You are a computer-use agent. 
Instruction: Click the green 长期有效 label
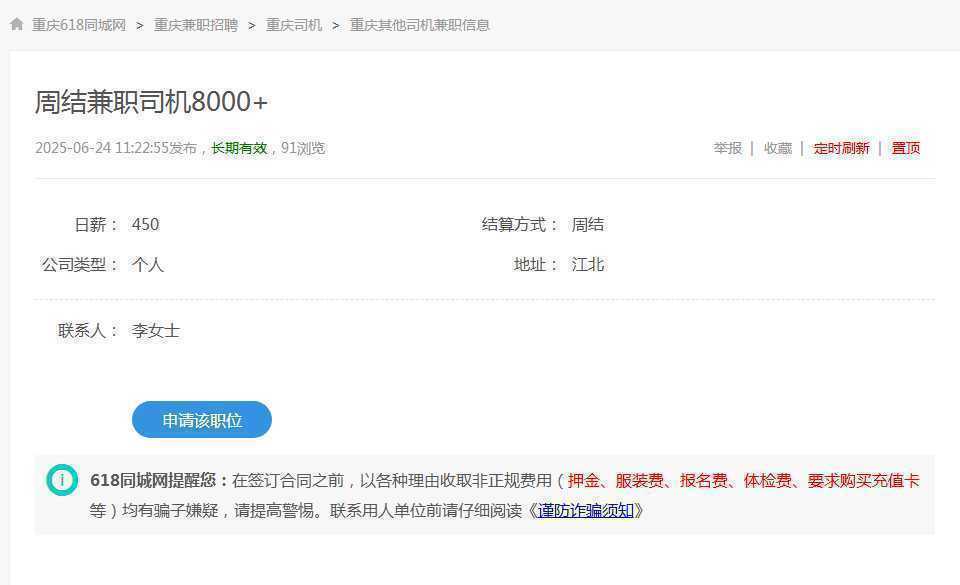coord(239,148)
